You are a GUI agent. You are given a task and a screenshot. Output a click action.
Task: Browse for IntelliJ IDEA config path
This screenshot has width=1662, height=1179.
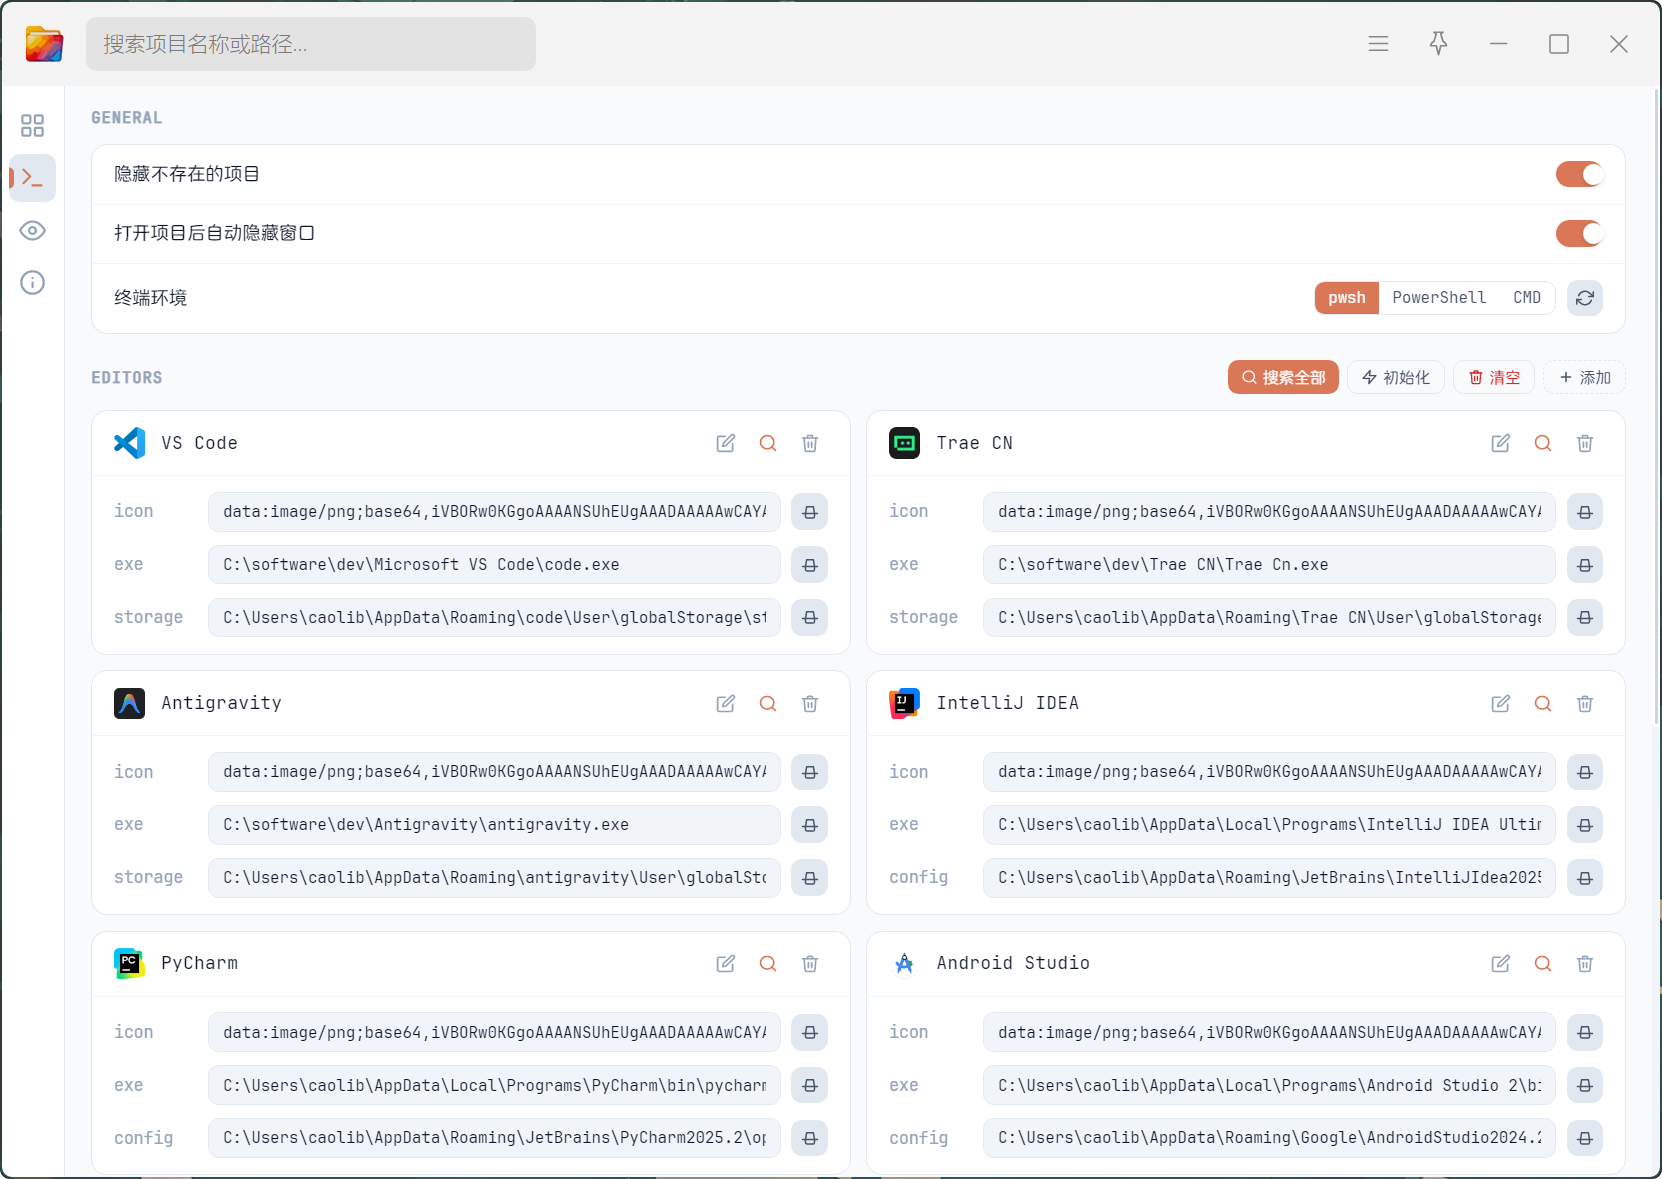click(x=1585, y=878)
